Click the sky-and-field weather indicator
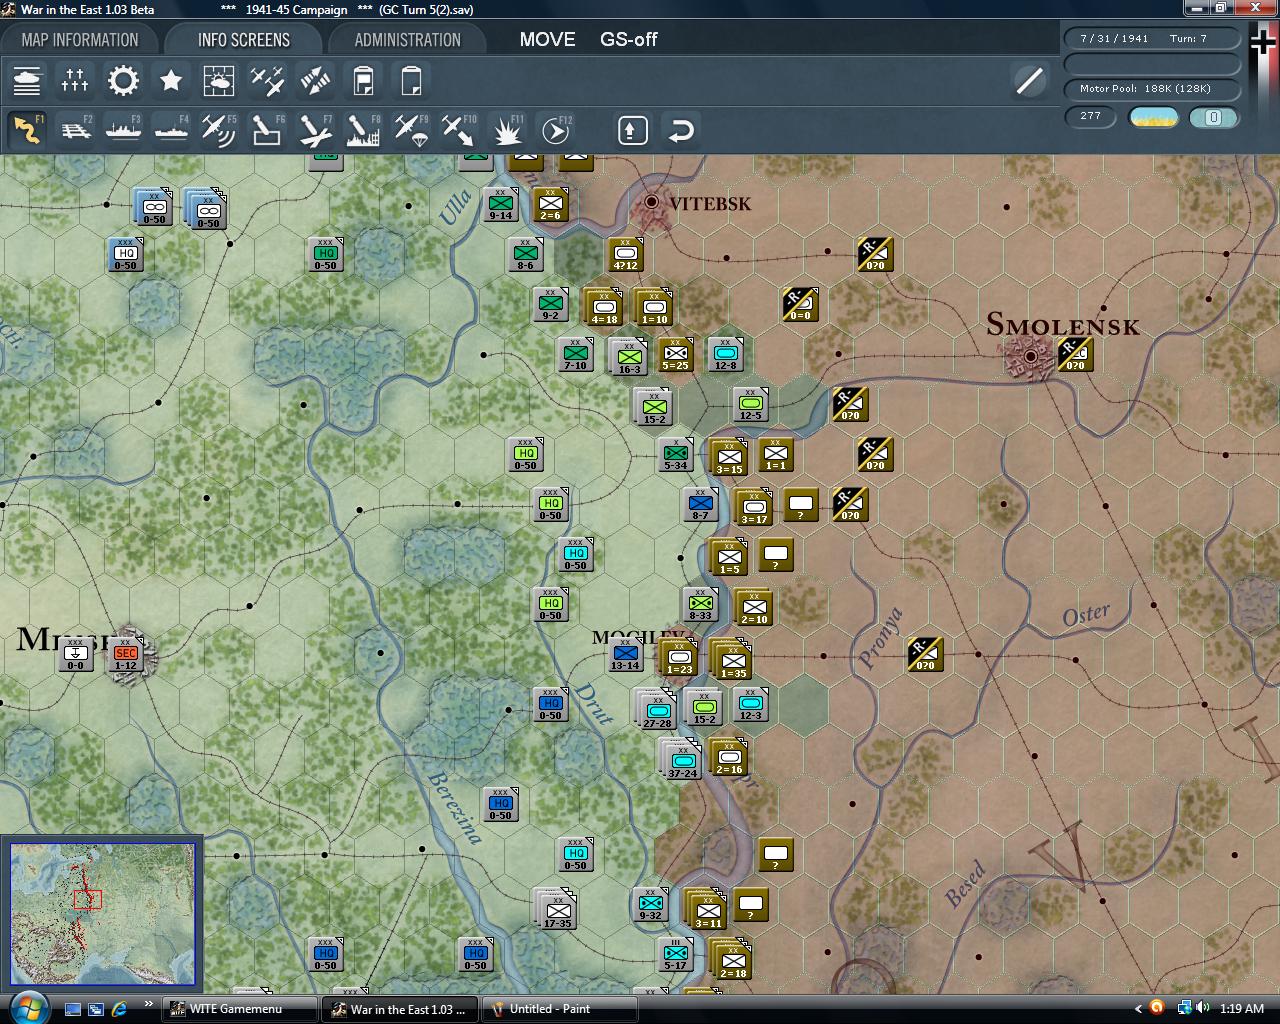This screenshot has height=1024, width=1280. [x=1153, y=117]
